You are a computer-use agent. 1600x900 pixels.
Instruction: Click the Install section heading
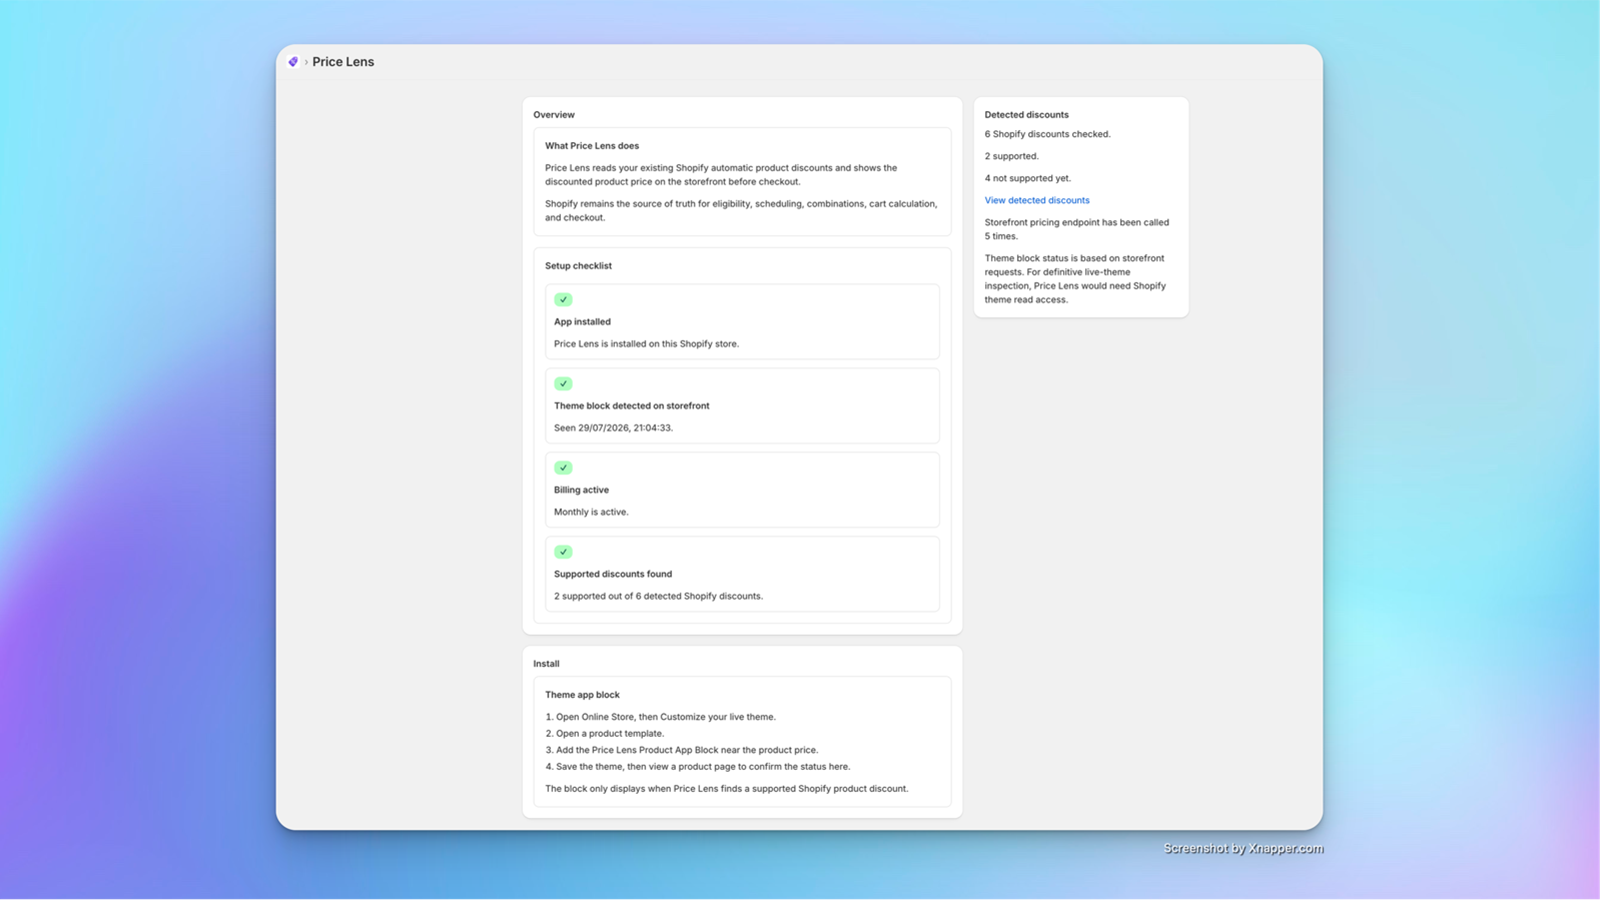(546, 664)
